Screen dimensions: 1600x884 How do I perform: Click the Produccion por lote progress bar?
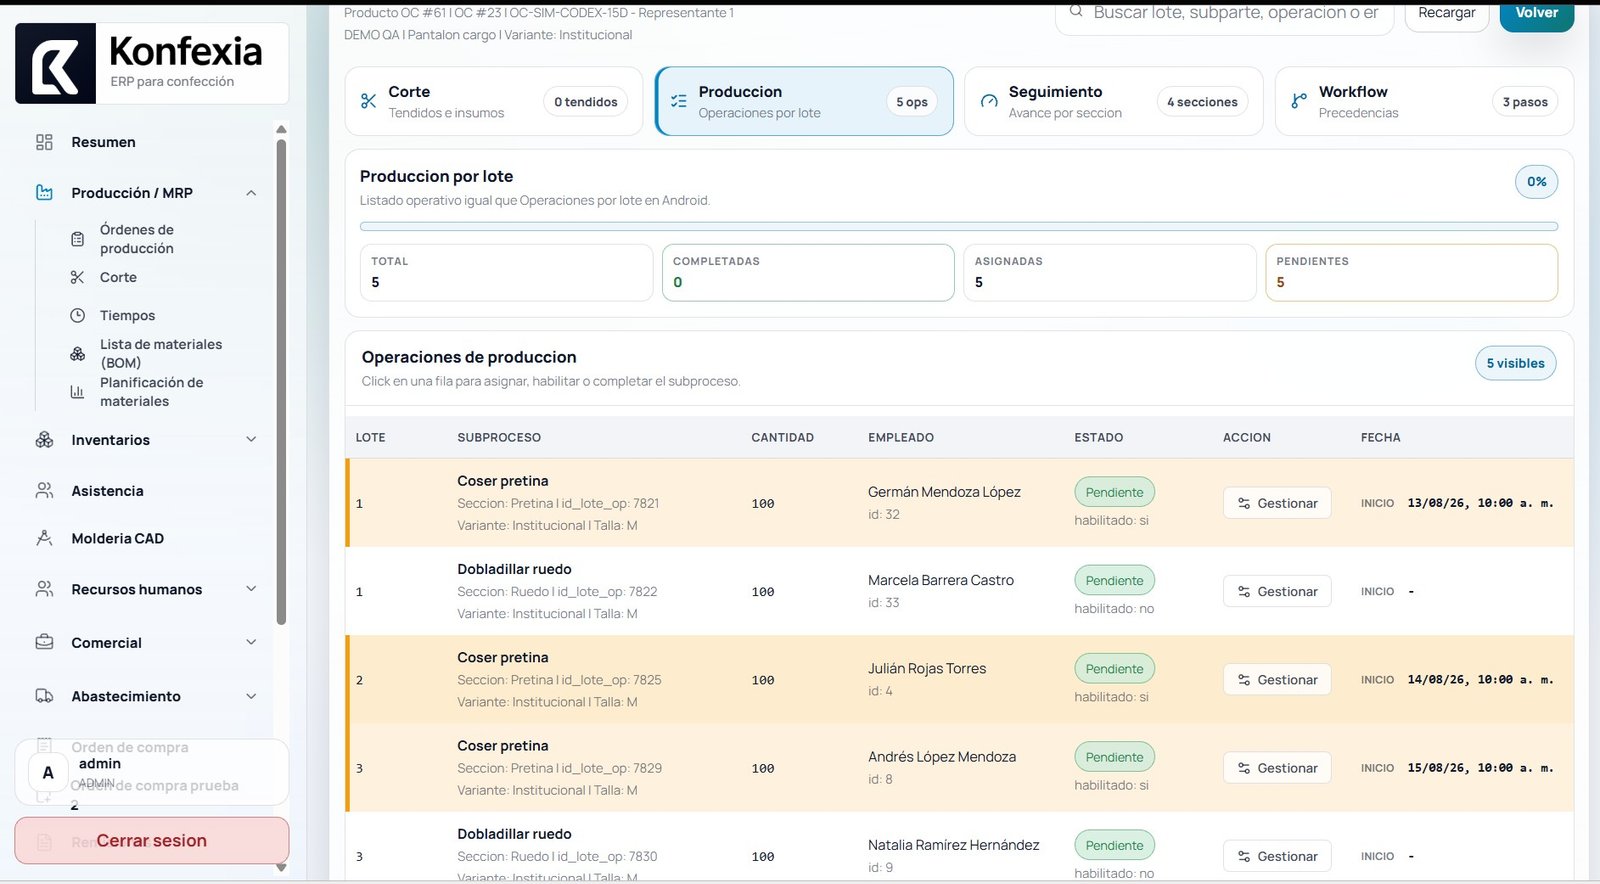click(959, 227)
